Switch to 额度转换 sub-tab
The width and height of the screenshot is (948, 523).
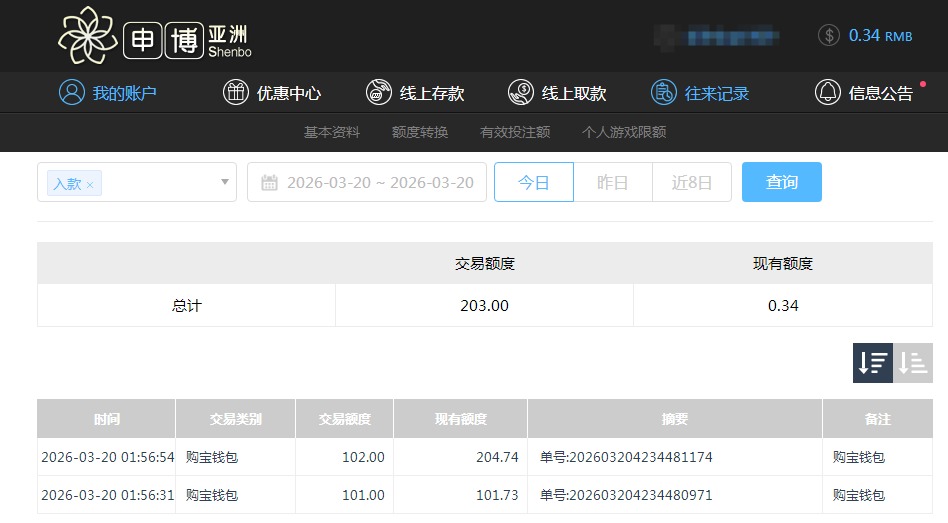(x=420, y=132)
